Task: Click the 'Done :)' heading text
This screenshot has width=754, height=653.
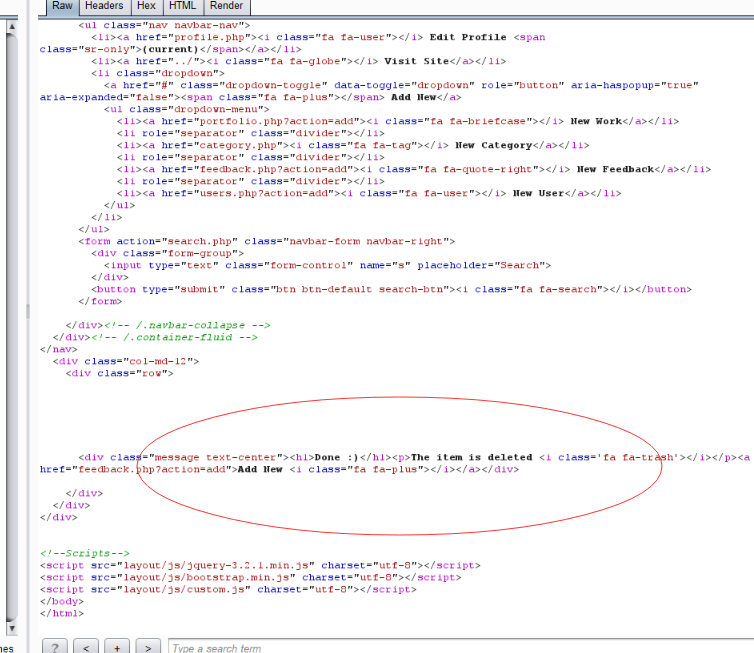Action: 337,457
